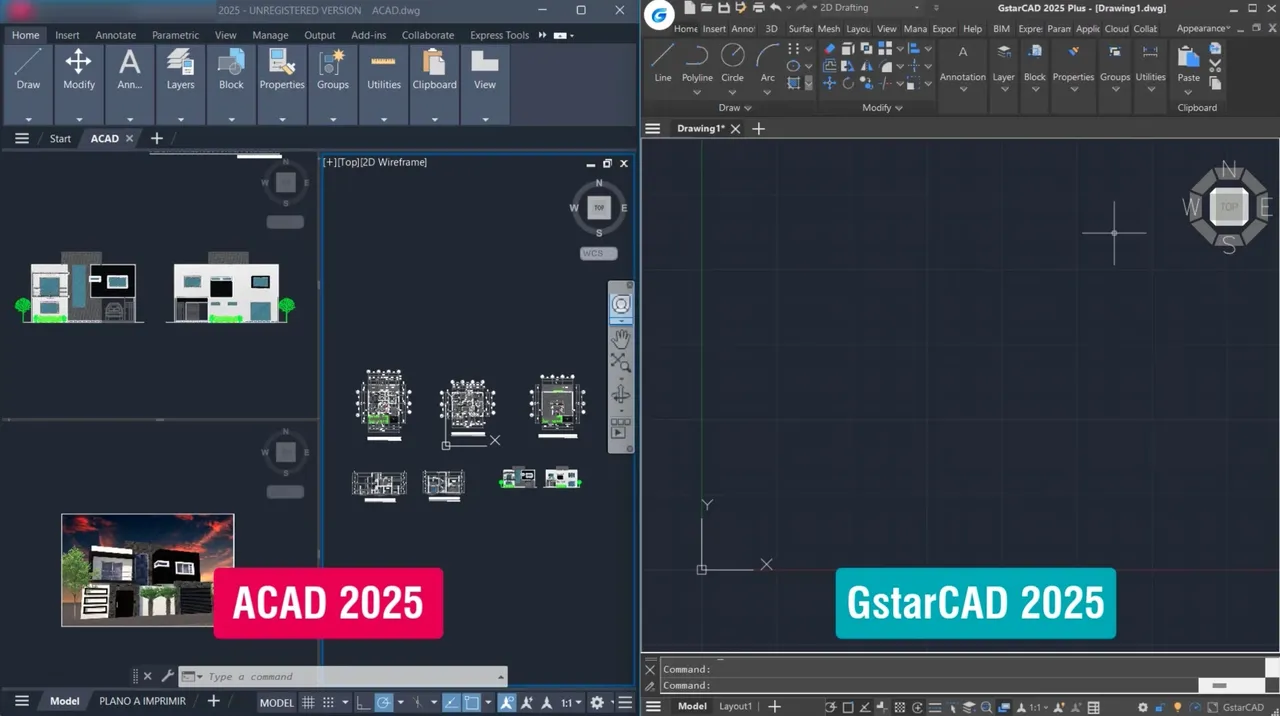The image size is (1280, 716).
Task: Open the Annotation panel in ACAD ribbon
Action: pyautogui.click(x=130, y=84)
